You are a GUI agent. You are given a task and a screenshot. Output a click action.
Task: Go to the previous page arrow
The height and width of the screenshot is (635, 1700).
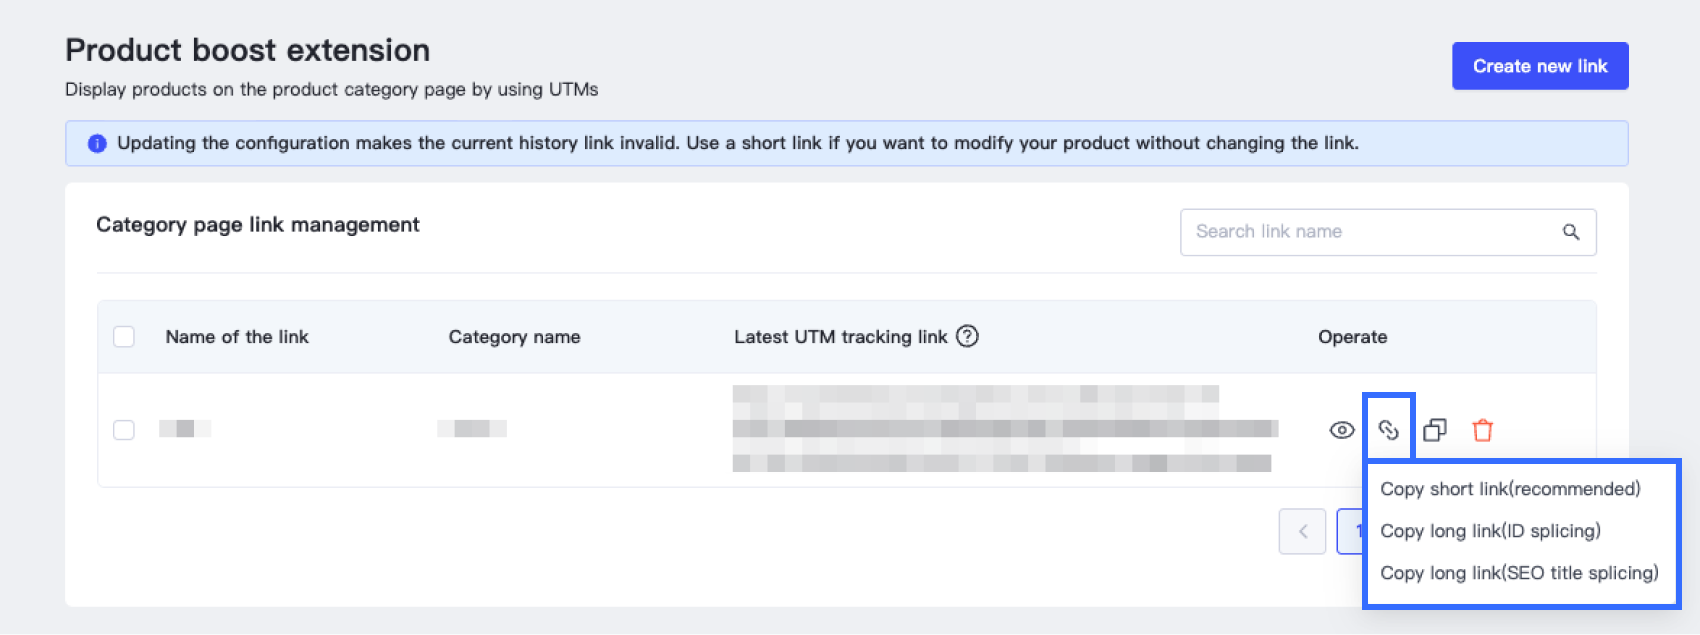tap(1302, 531)
